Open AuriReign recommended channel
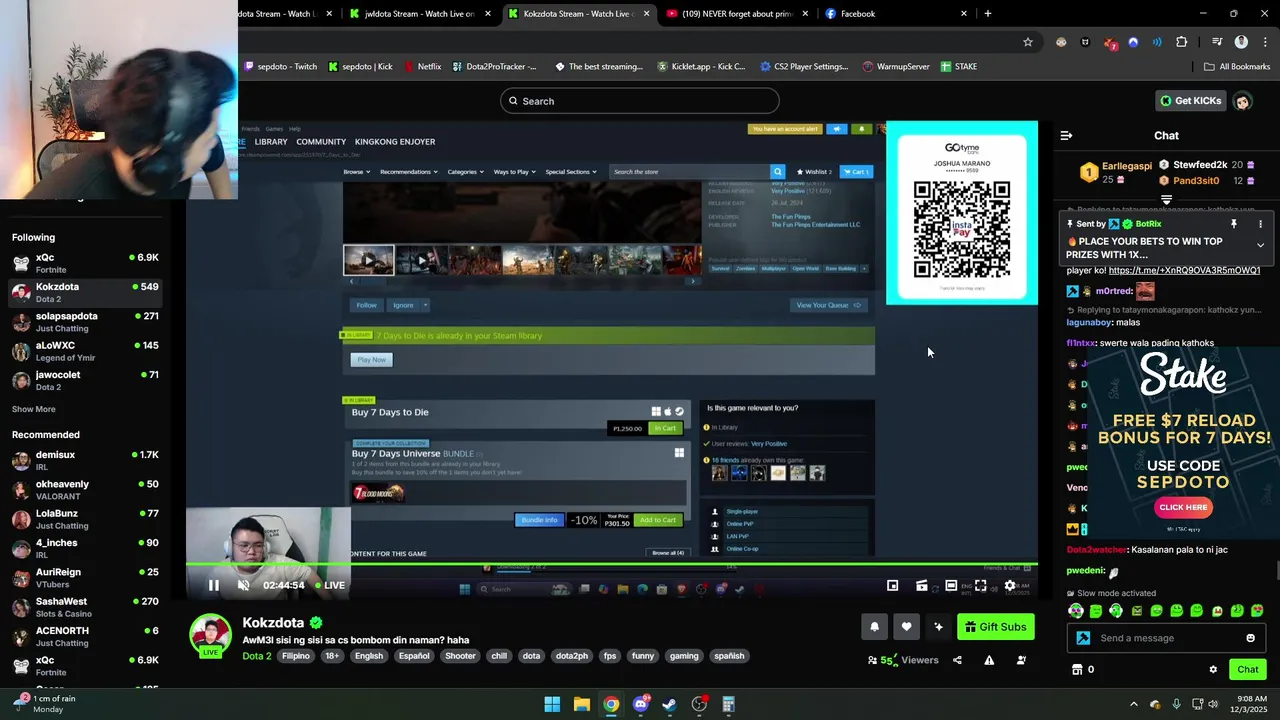Image resolution: width=1280 pixels, height=720 pixels. tap(85, 578)
